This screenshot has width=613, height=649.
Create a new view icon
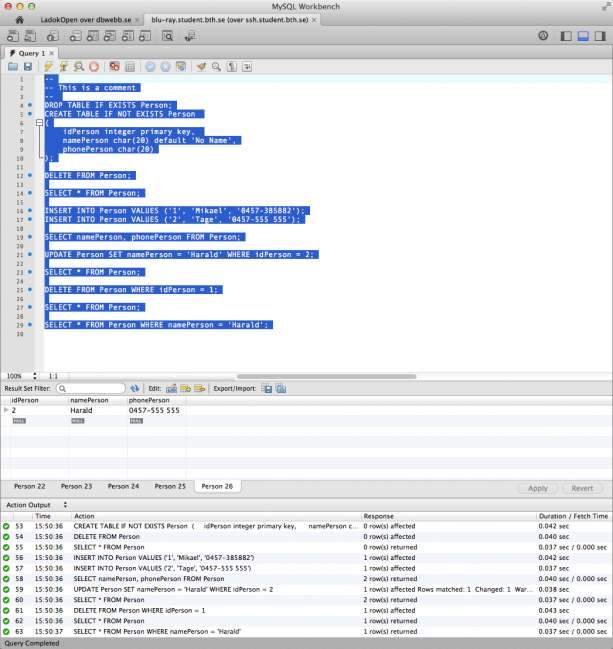pyautogui.click(x=110, y=36)
